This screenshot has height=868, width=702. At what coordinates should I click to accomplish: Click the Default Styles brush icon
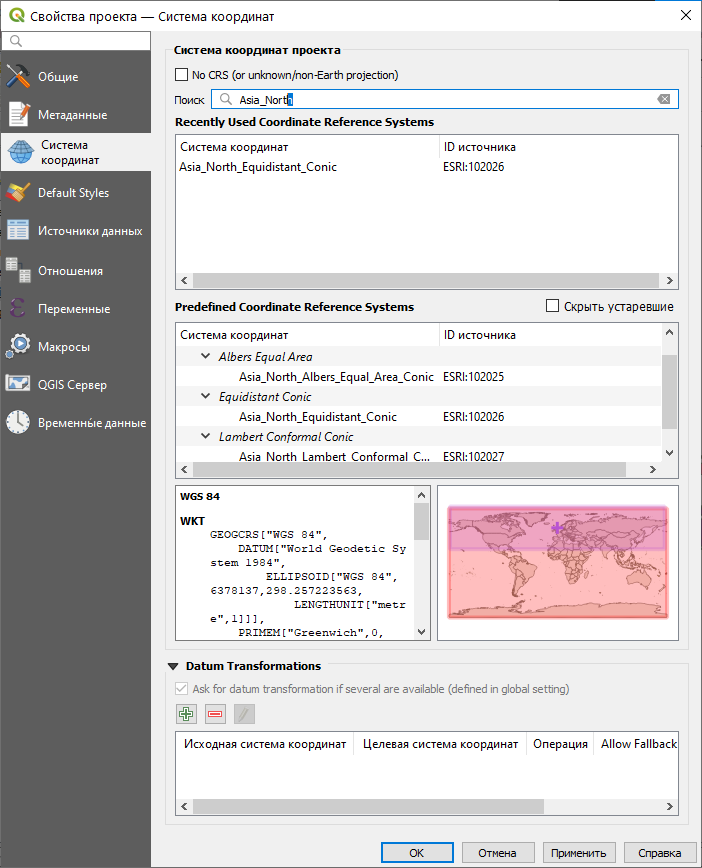point(18,192)
